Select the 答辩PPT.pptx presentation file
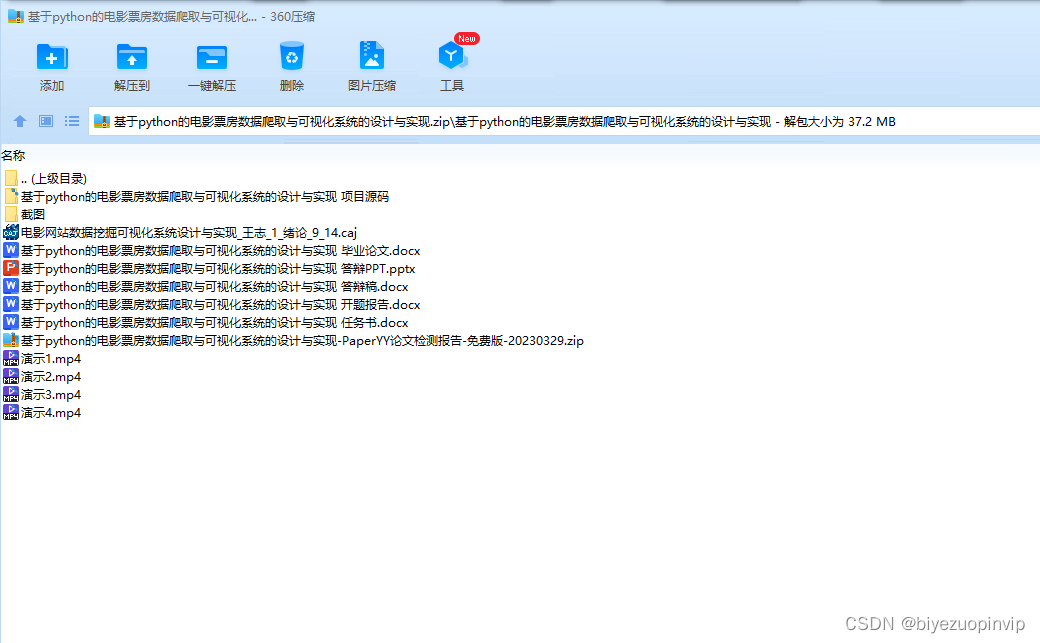Screen dimensions: 1040x643 210,268
